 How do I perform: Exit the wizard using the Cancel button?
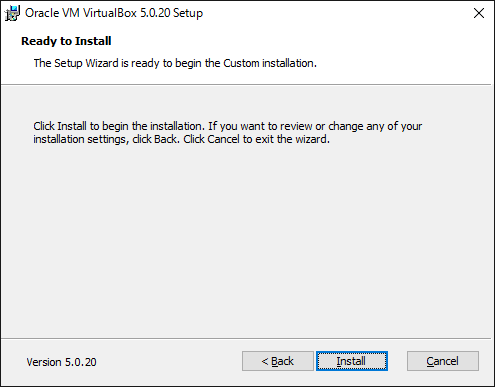[x=443, y=361]
